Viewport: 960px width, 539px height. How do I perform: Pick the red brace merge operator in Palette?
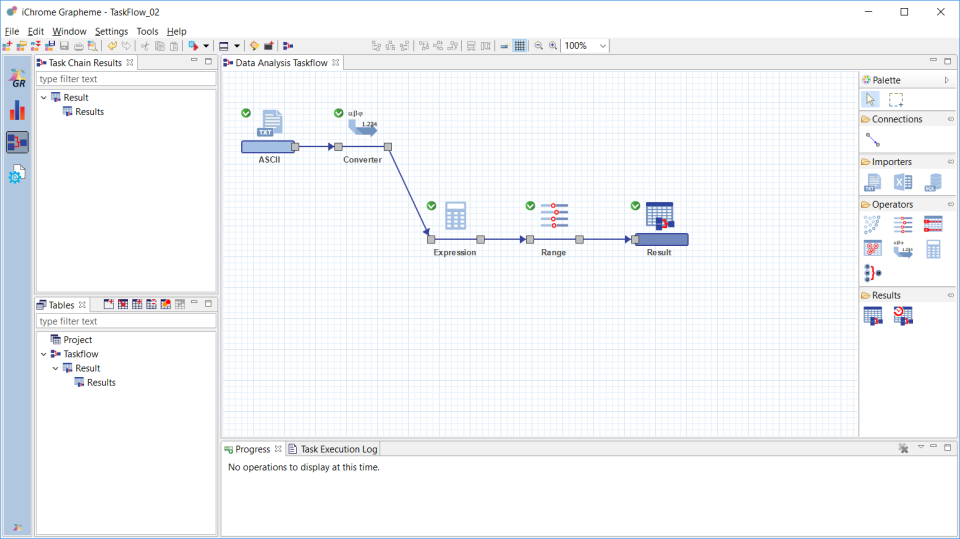tap(872, 273)
